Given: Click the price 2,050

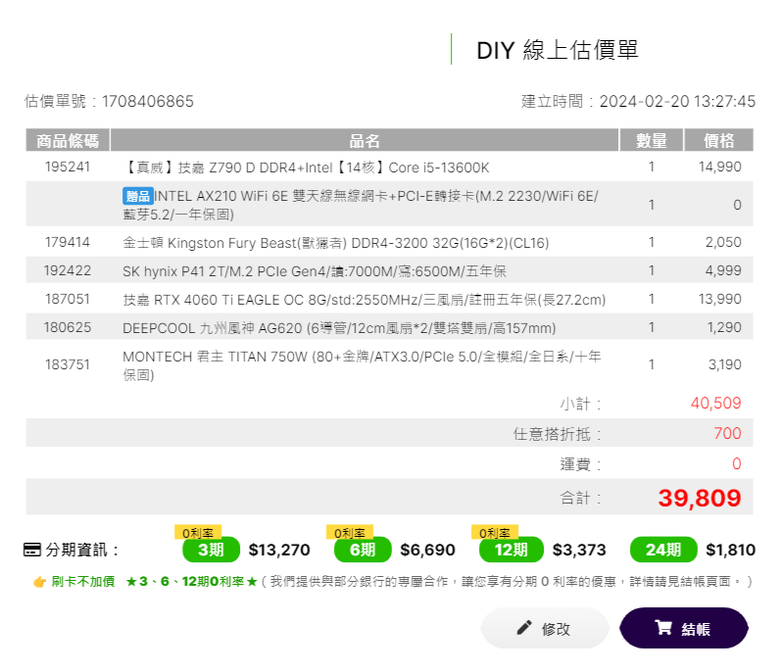Looking at the screenshot, I should 723,242.
